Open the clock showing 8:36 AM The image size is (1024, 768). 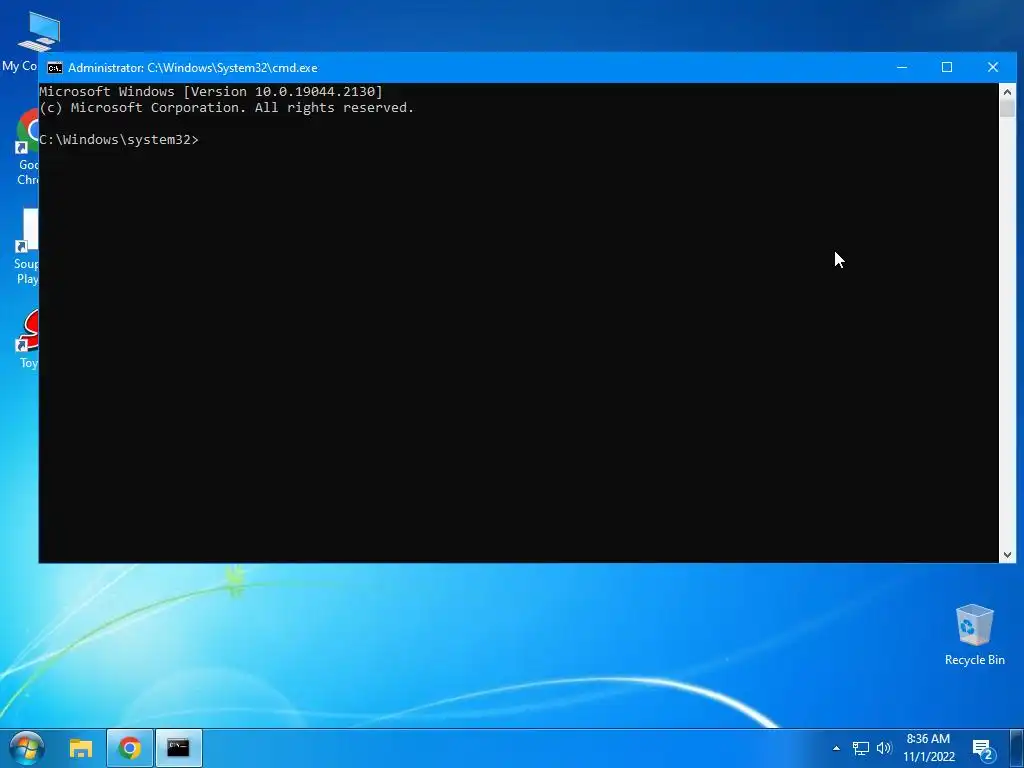929,748
